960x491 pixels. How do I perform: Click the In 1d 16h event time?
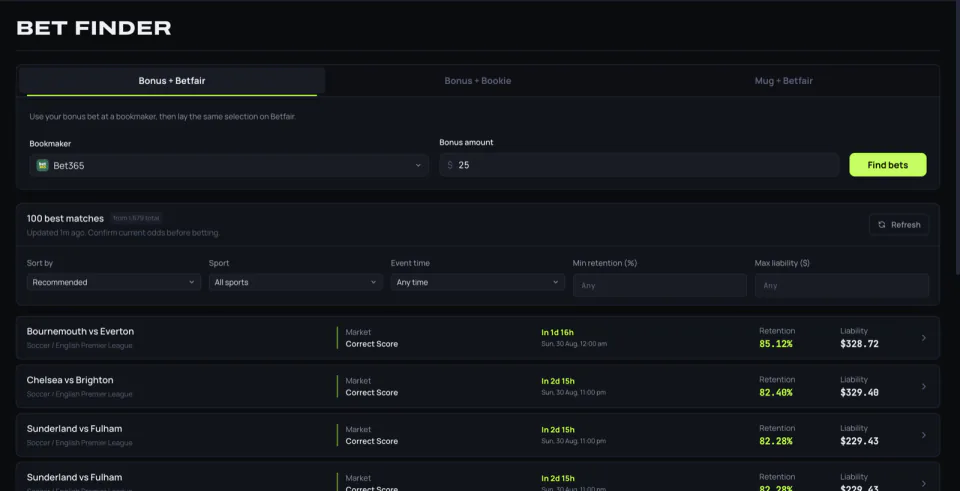click(x=558, y=332)
